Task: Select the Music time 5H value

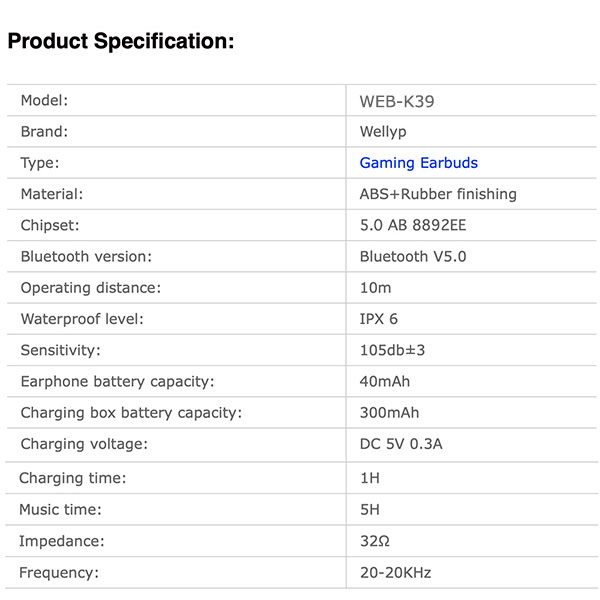Action: [x=370, y=510]
